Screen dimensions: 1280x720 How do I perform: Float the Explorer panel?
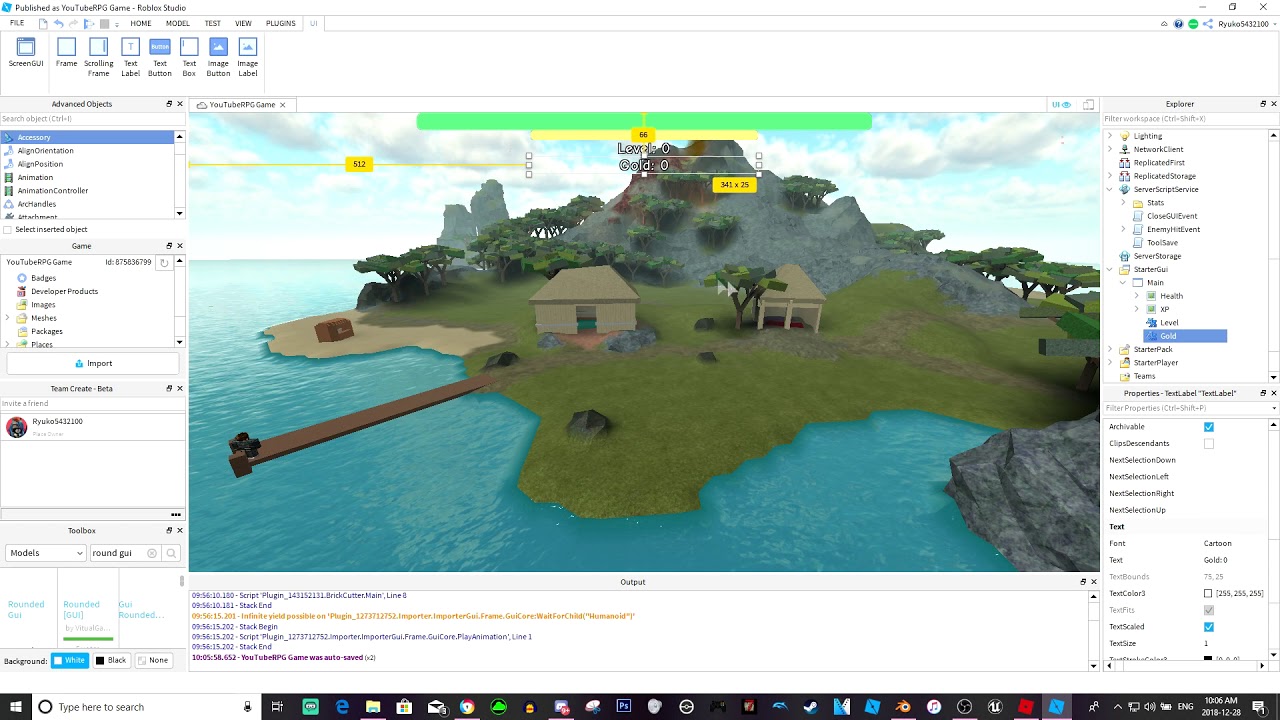tap(1262, 104)
